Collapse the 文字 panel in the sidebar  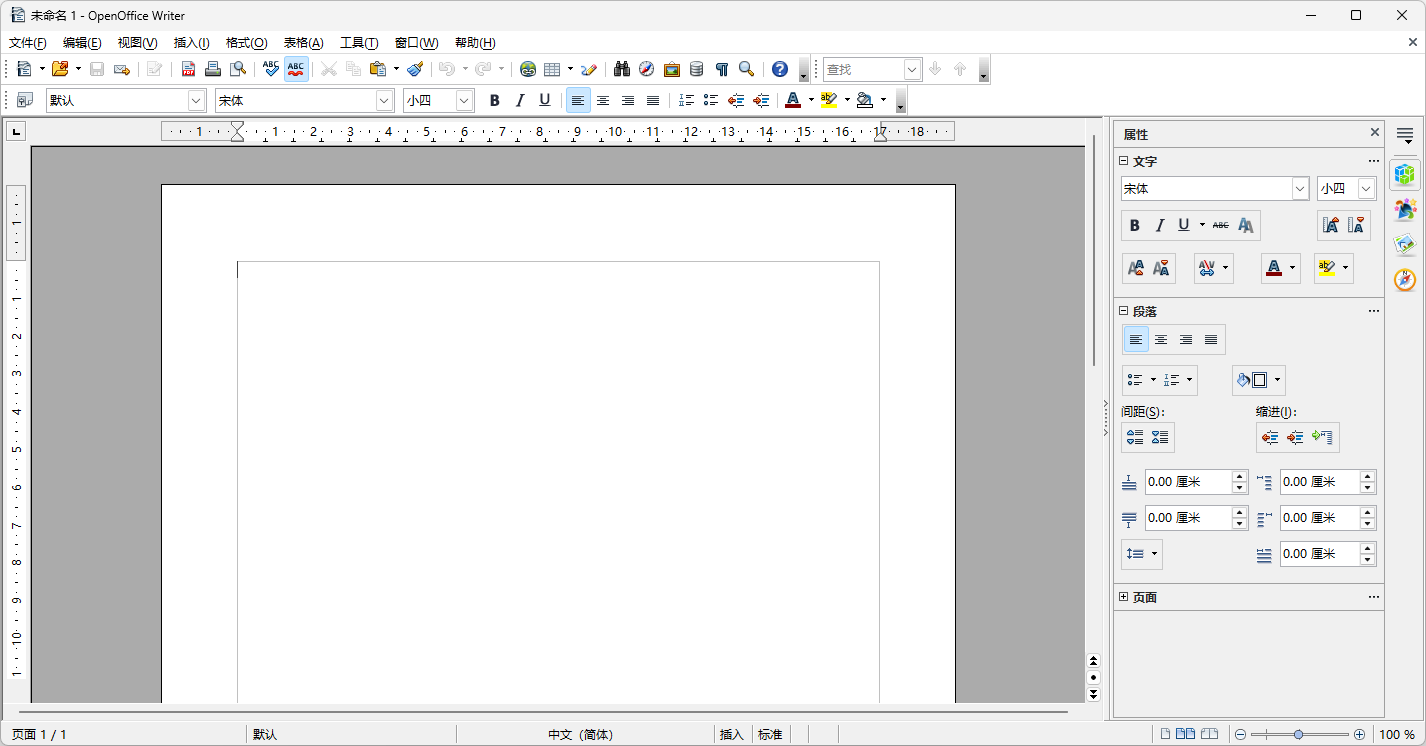click(1123, 161)
